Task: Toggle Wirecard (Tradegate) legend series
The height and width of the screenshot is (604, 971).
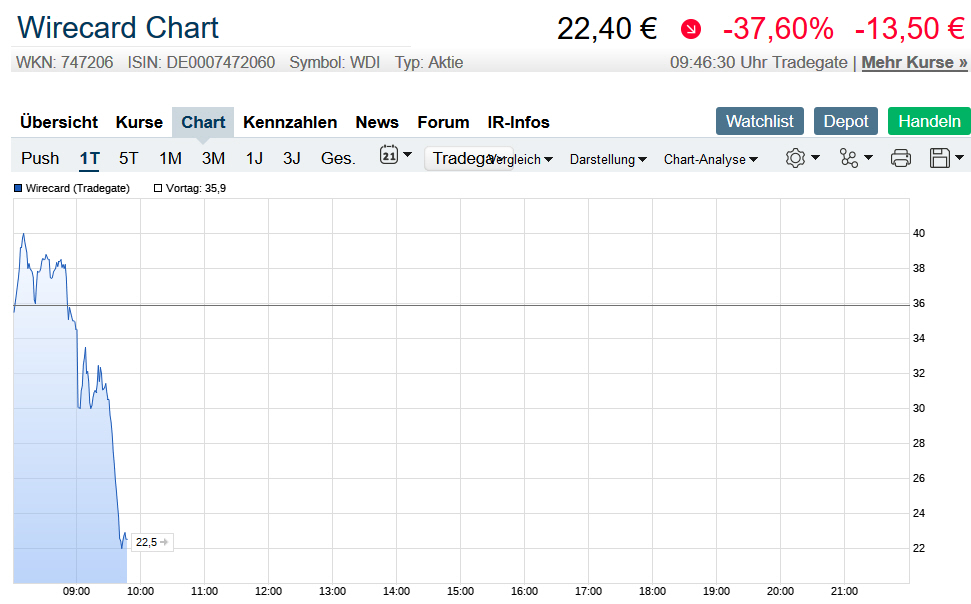Action: [72, 188]
